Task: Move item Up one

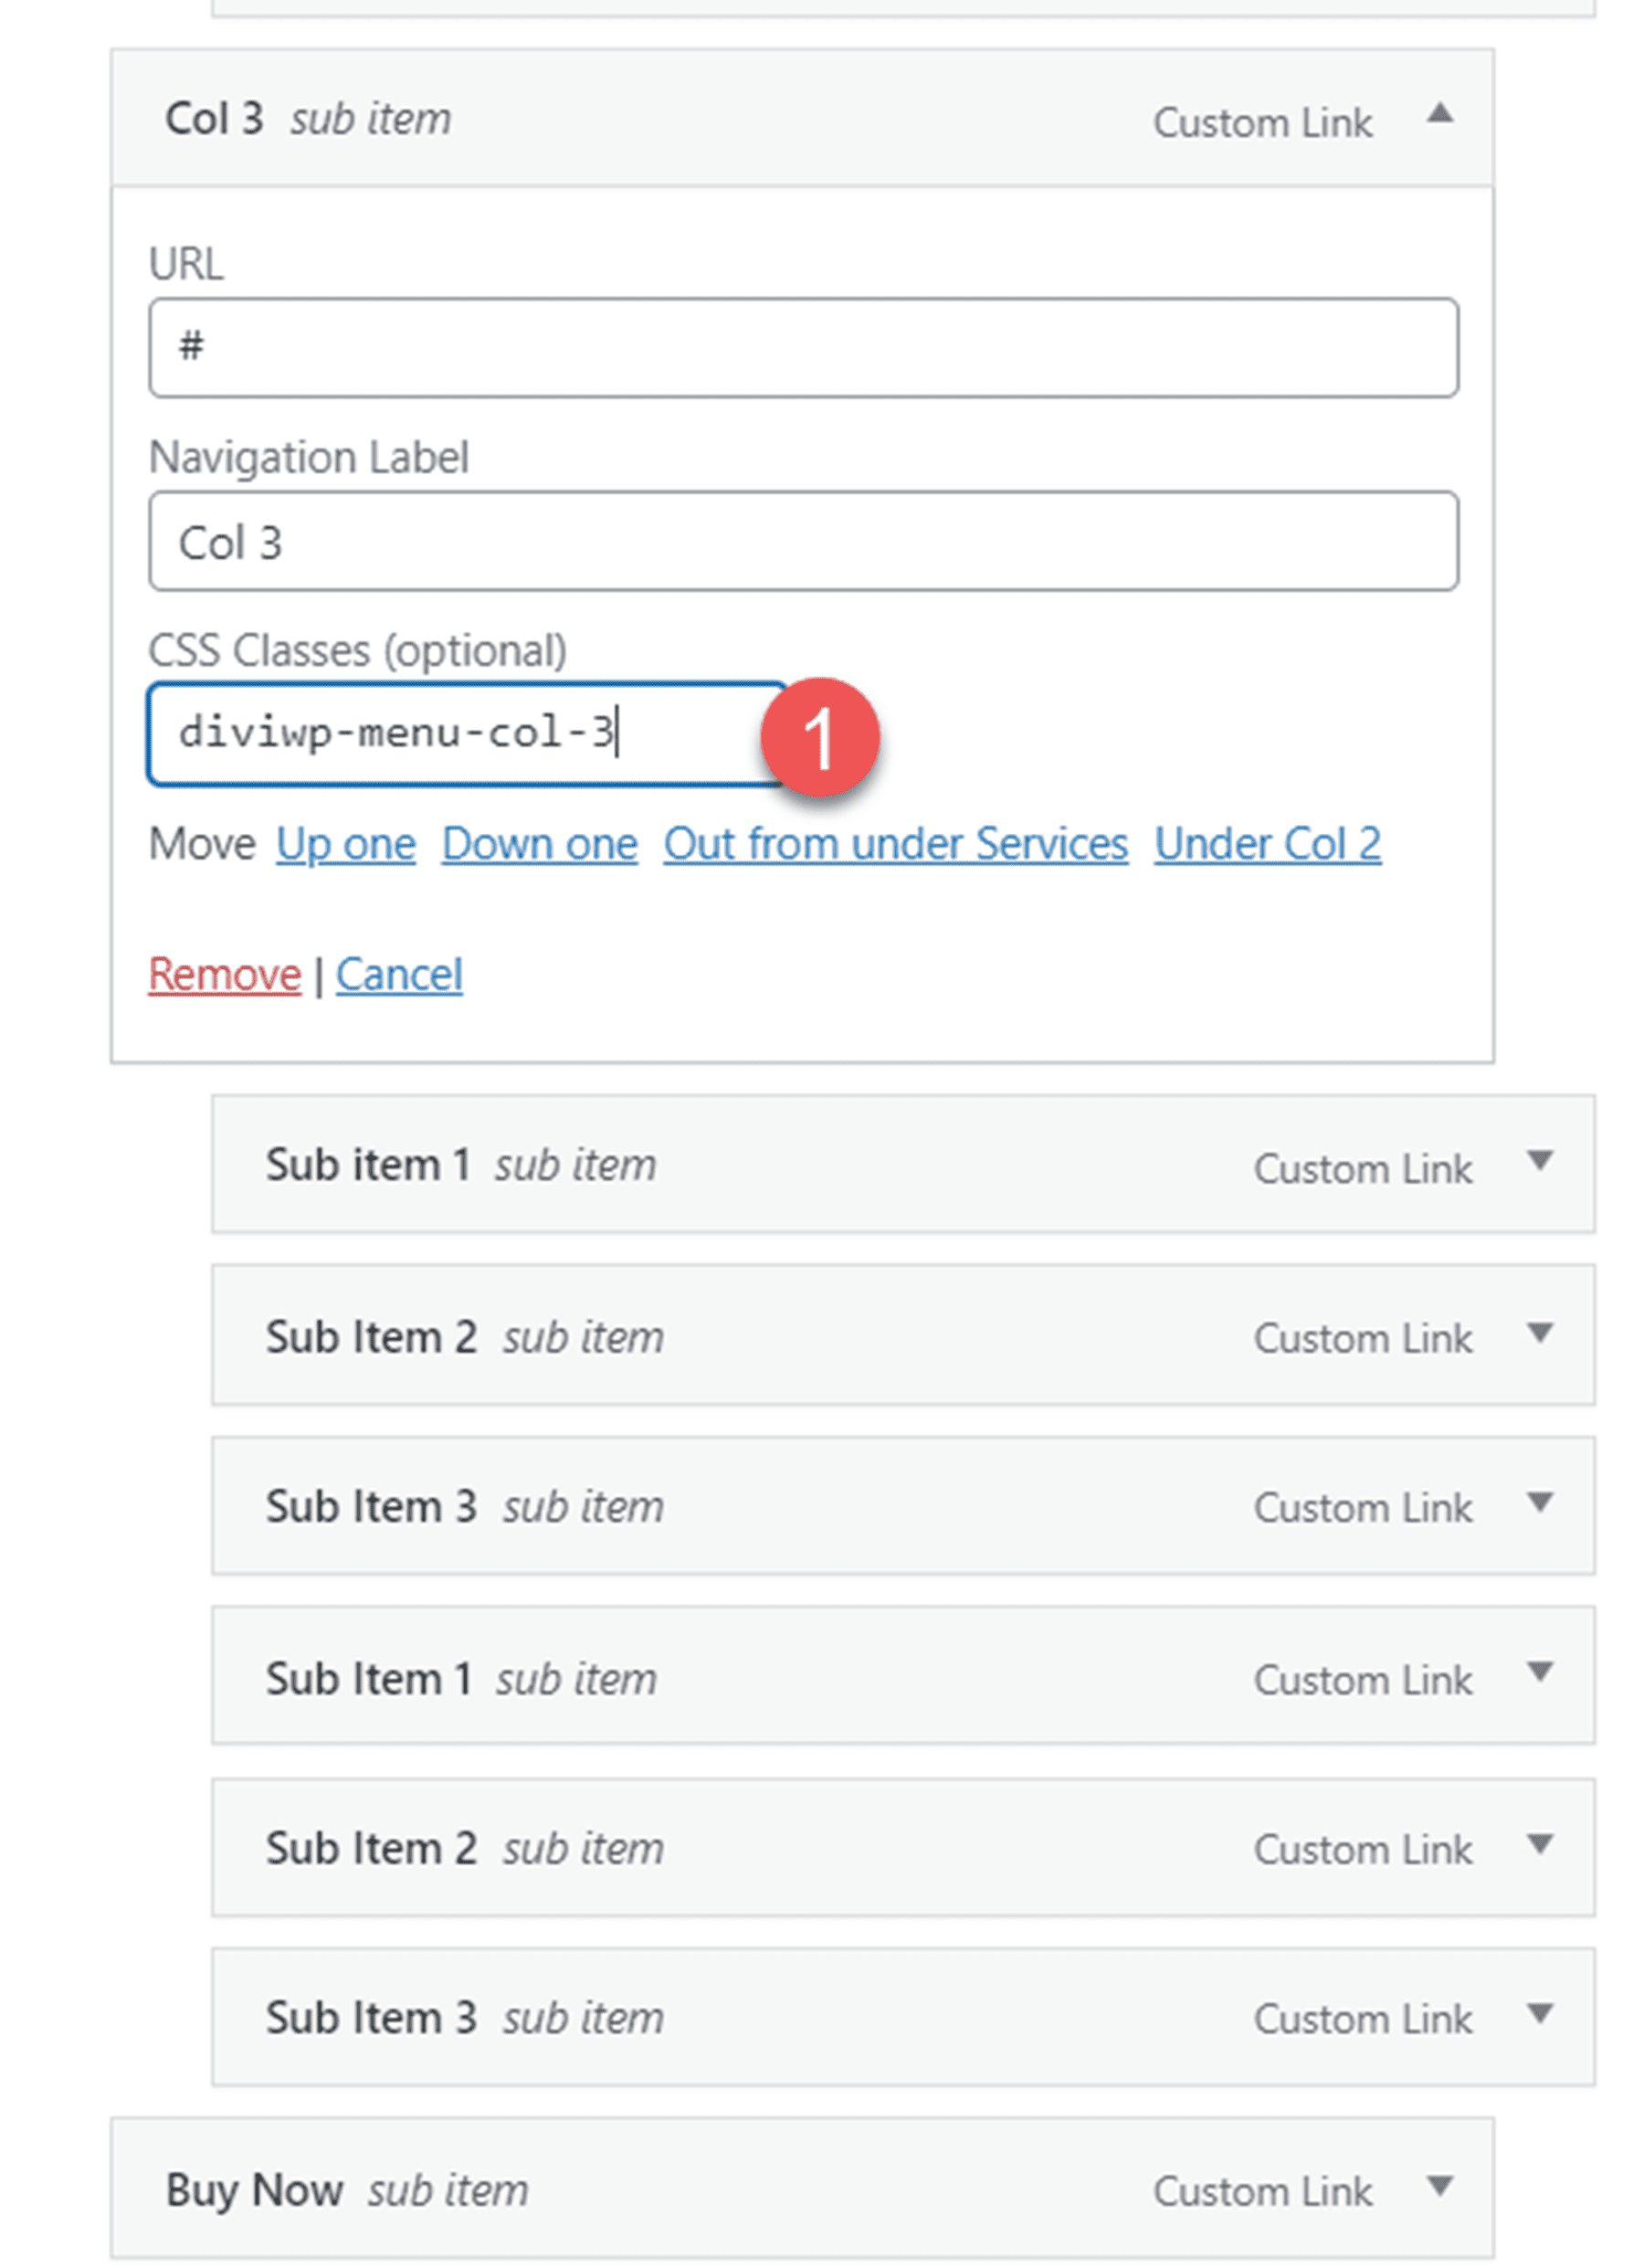Action: click(346, 844)
